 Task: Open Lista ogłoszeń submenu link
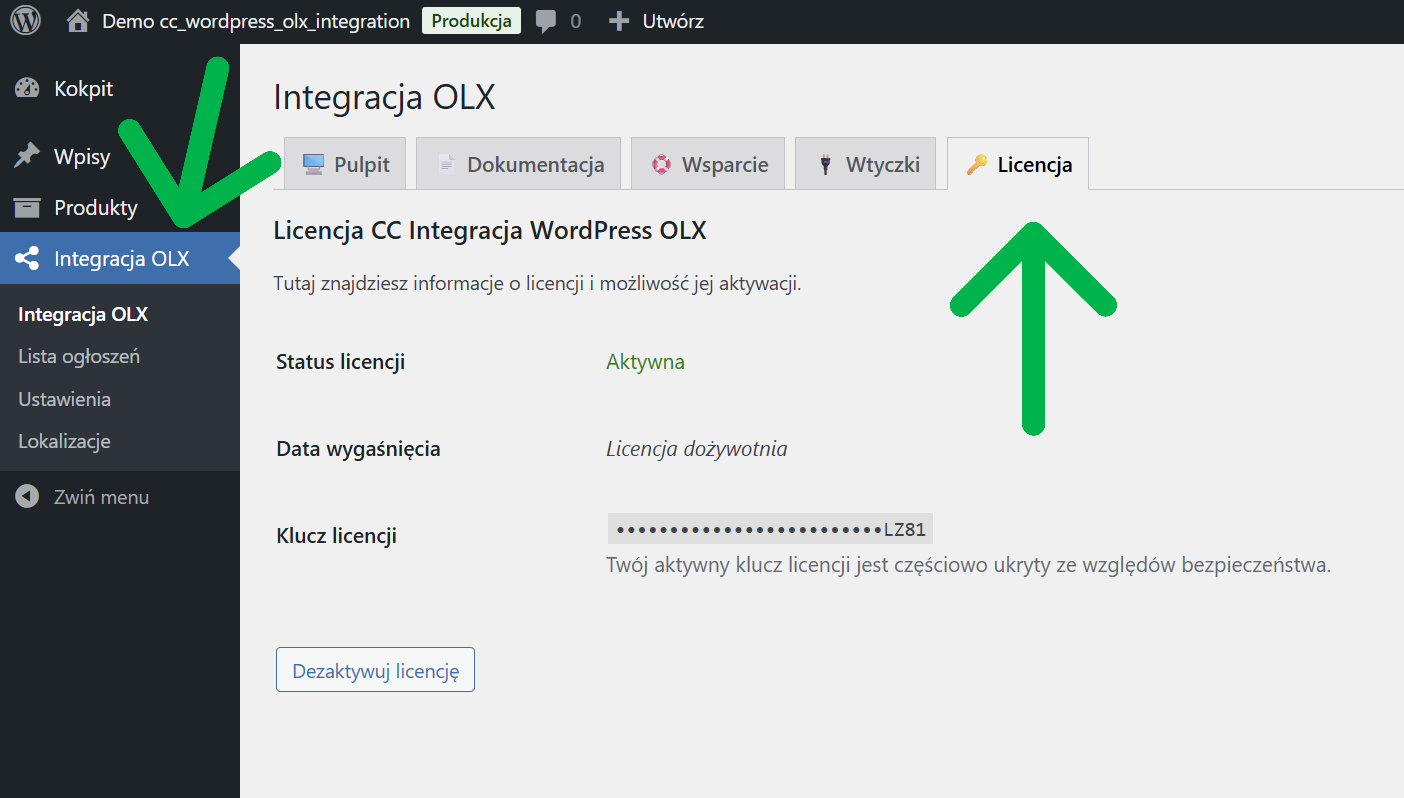79,356
